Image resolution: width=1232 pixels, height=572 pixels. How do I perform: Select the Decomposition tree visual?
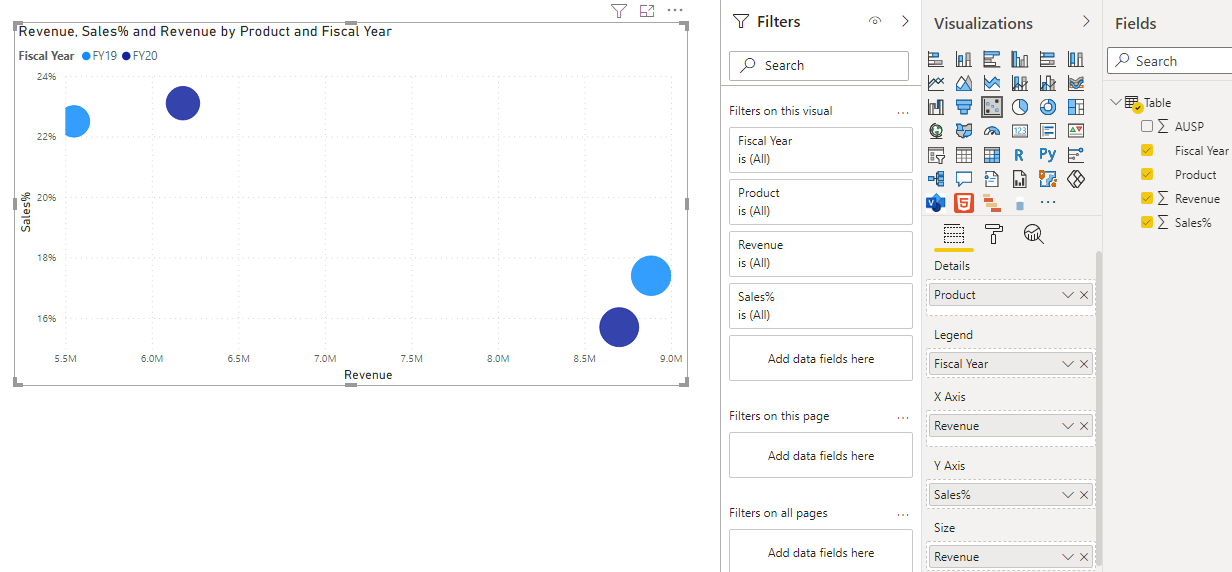936,179
